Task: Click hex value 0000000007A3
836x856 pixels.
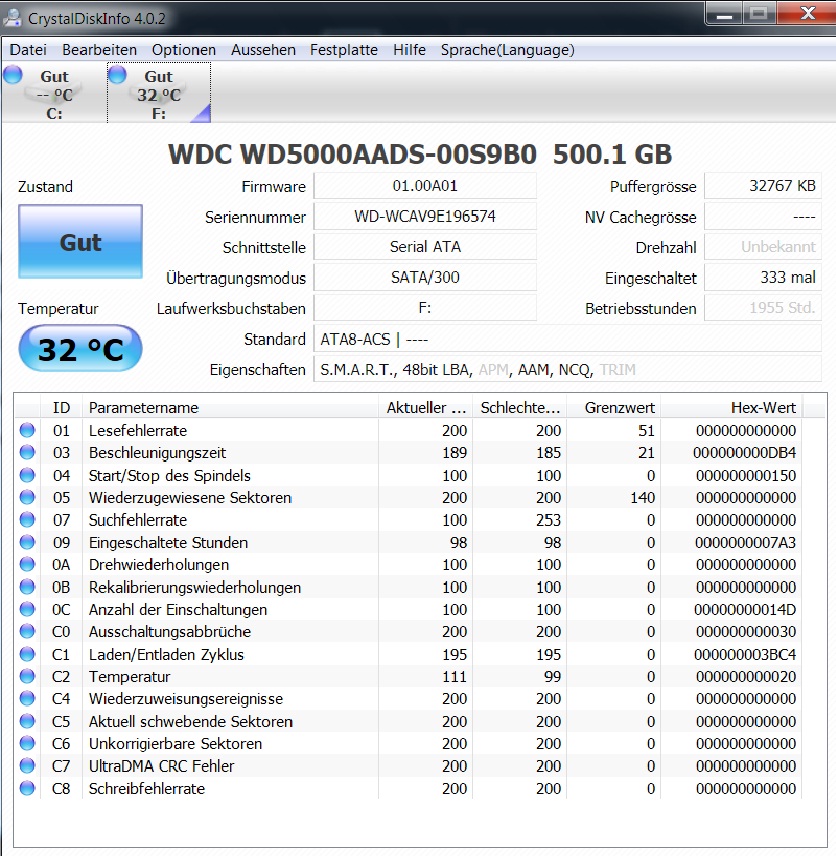Action: (x=745, y=543)
